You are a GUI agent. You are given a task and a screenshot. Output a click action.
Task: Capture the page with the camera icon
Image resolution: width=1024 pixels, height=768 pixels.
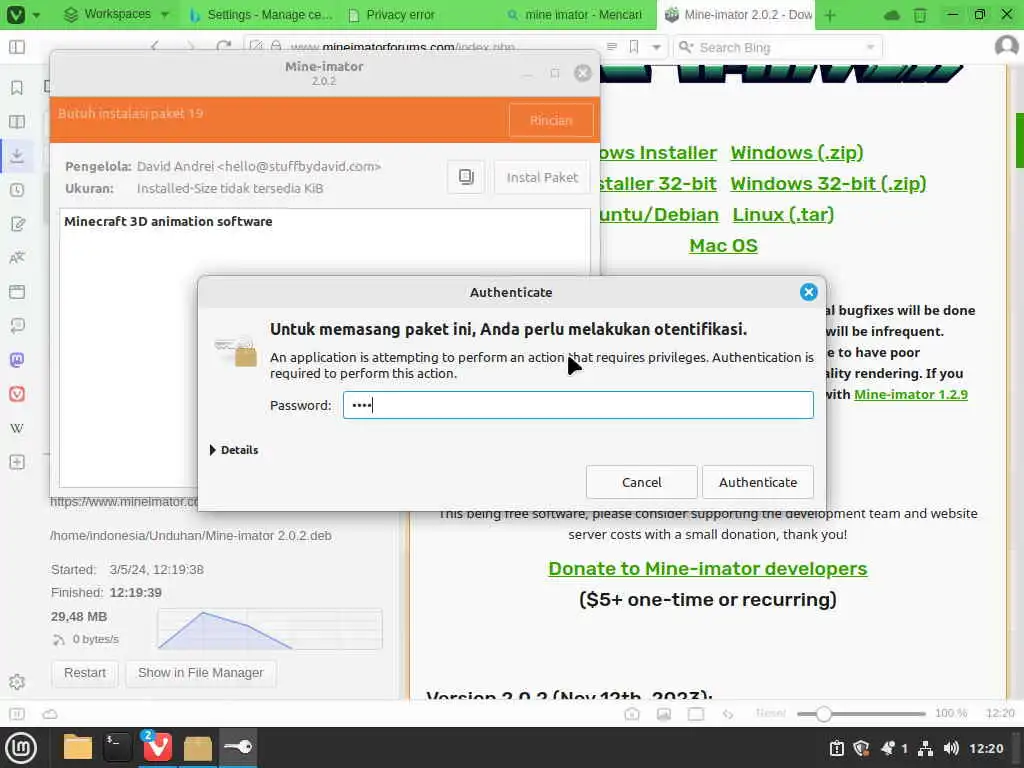click(632, 714)
